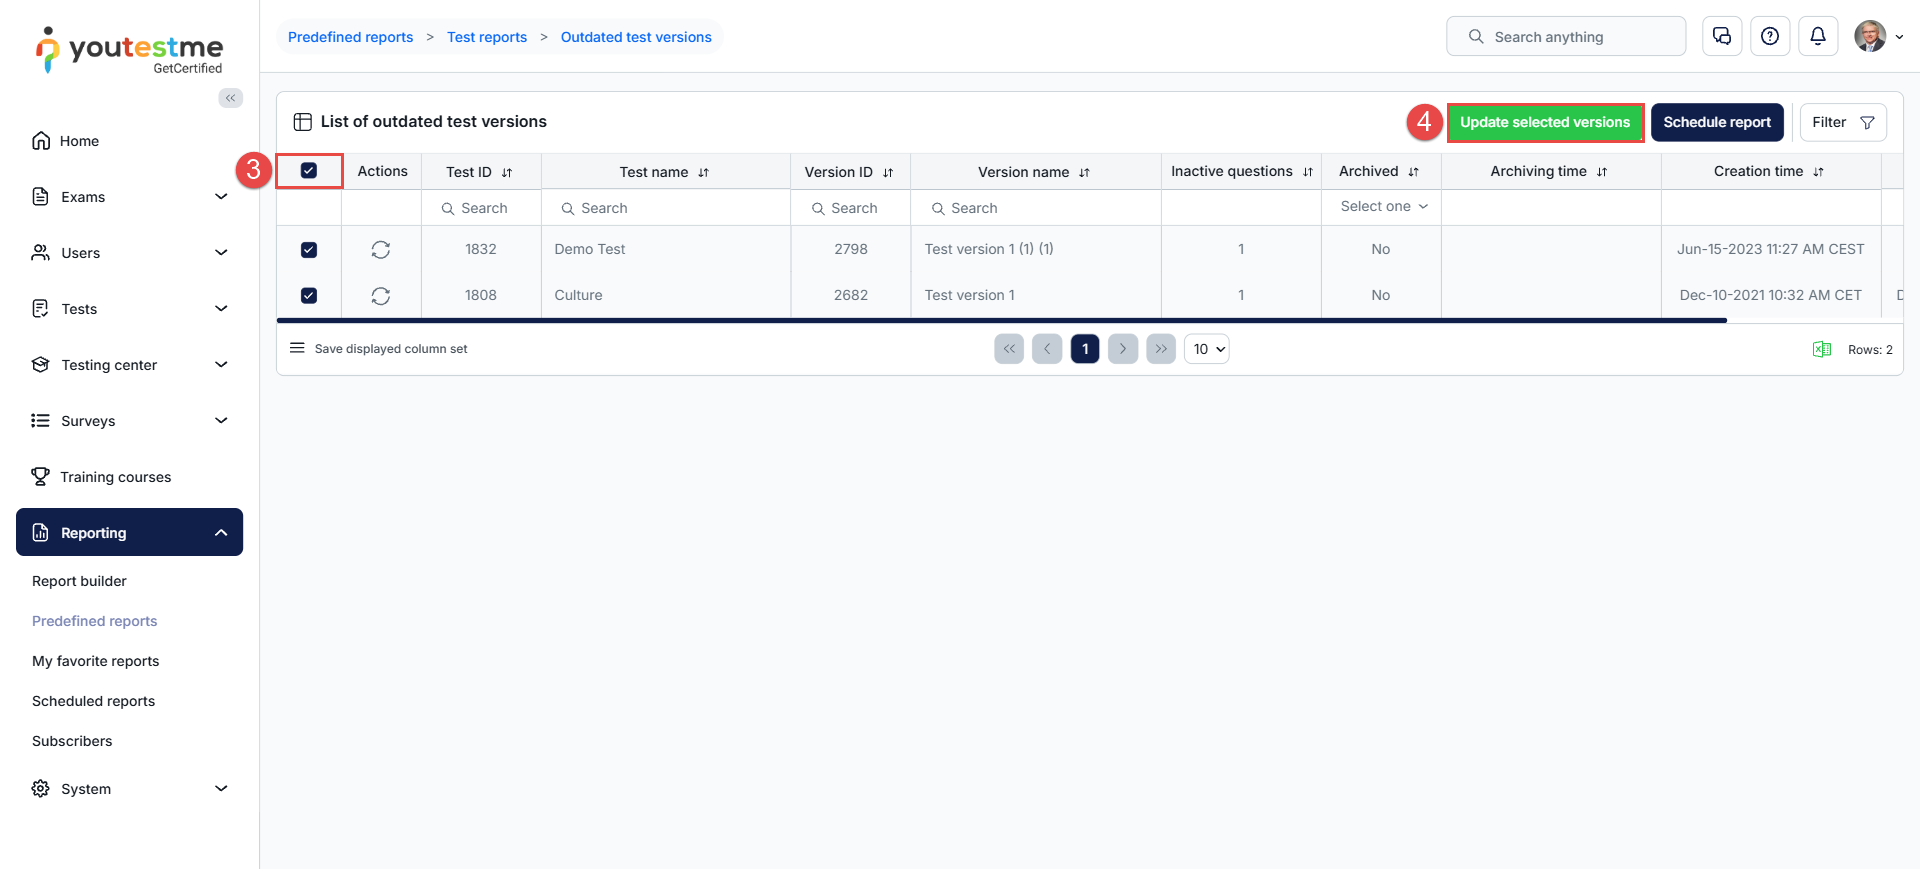The height and width of the screenshot is (869, 1920).
Task: Sort by Version name column arrows
Action: click(1085, 173)
